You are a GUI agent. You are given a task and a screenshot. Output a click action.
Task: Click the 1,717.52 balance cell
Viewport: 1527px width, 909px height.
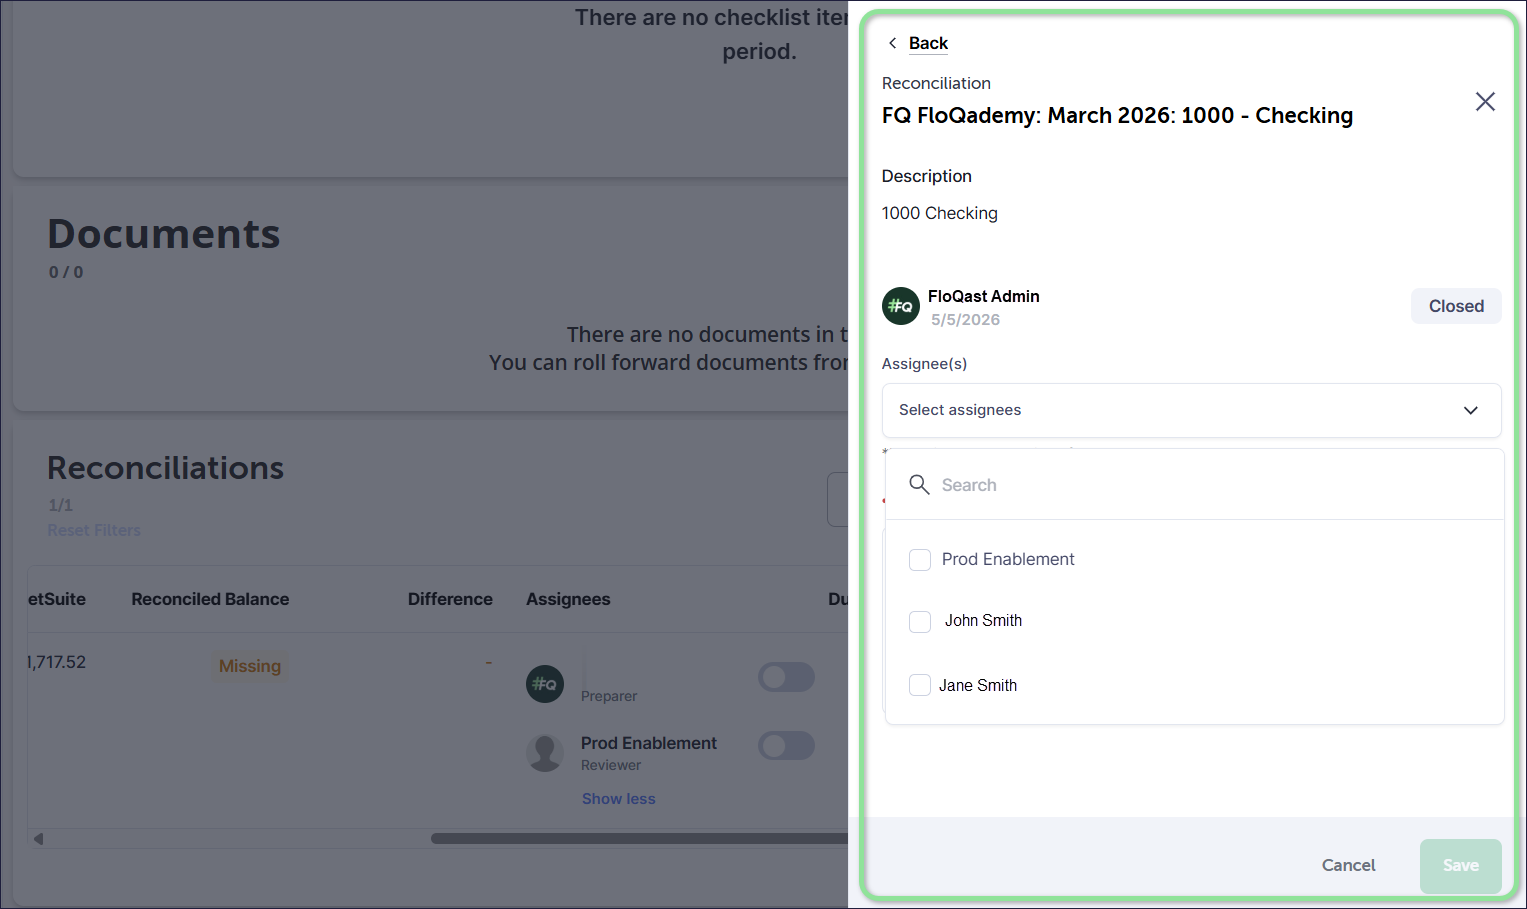(57, 662)
